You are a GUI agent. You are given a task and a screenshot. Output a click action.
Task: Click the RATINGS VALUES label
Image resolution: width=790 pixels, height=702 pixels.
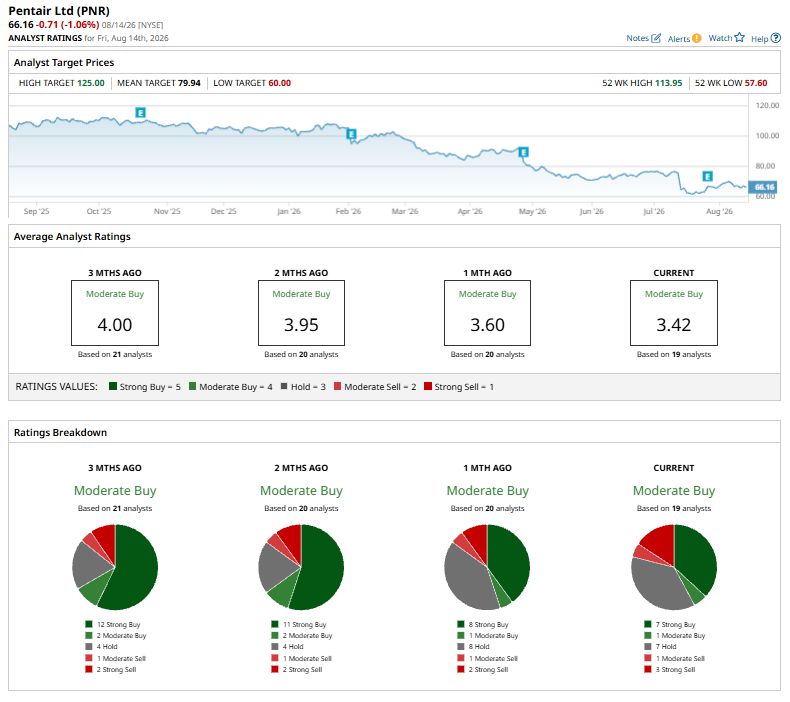click(x=56, y=387)
